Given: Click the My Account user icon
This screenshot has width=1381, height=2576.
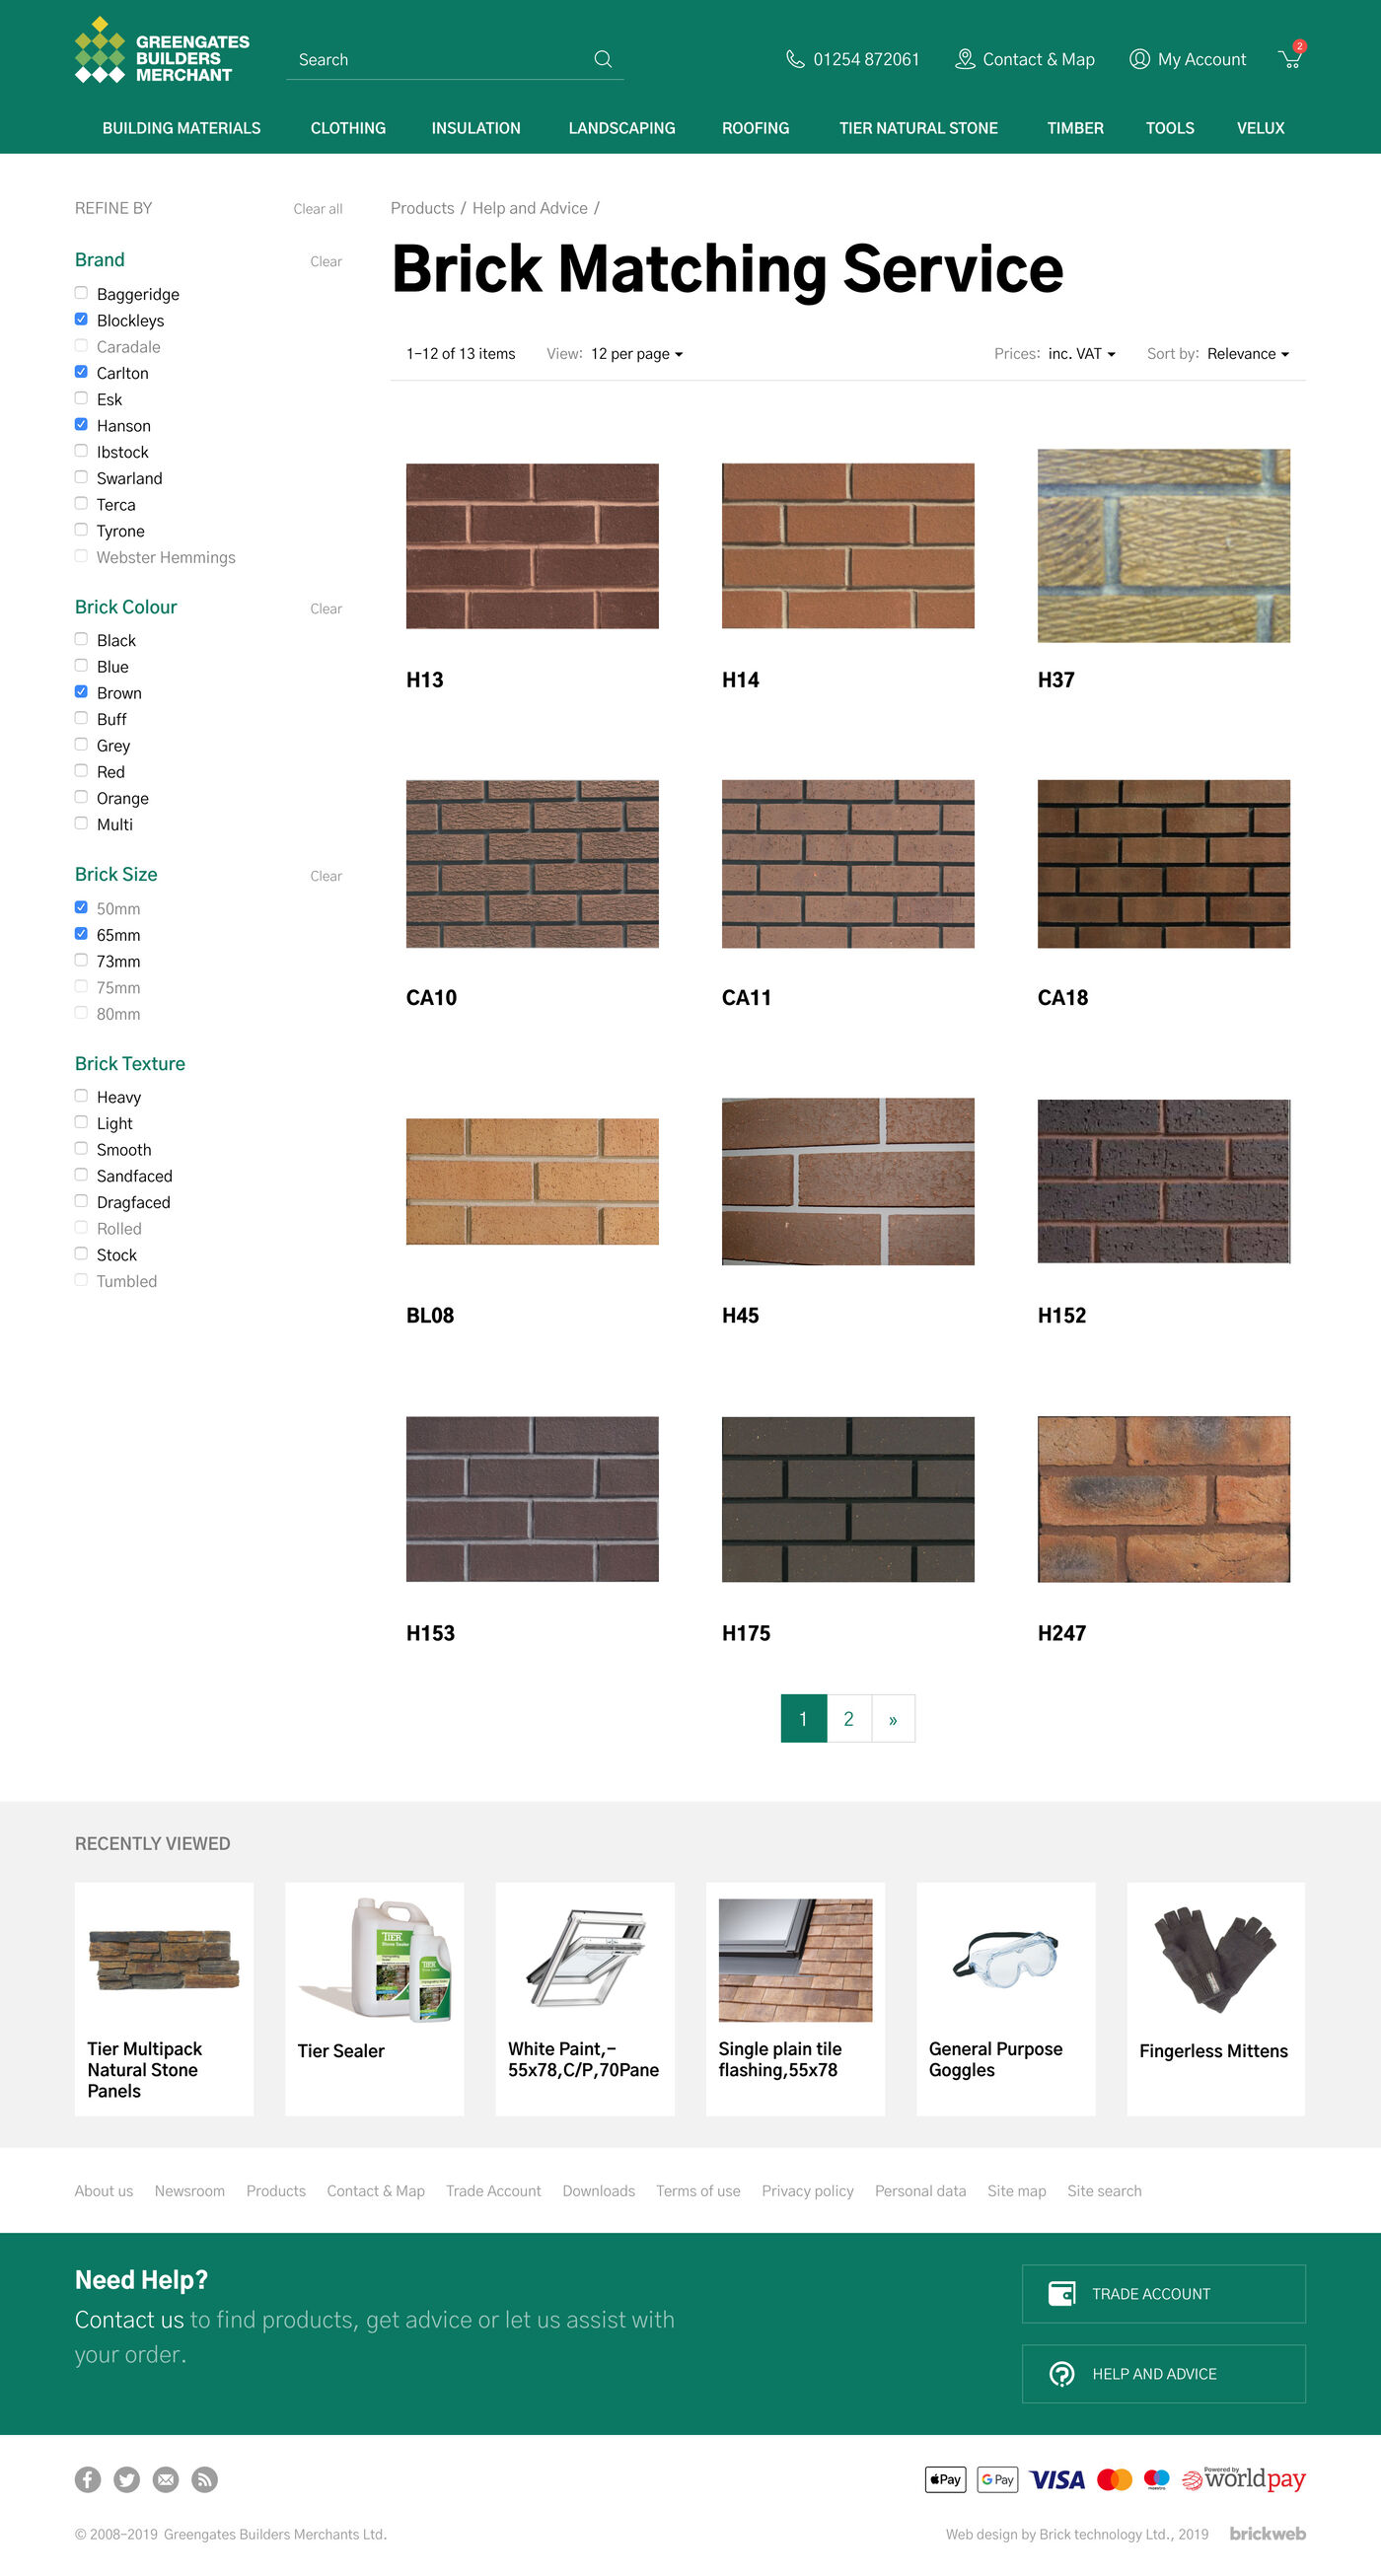Looking at the screenshot, I should click(1139, 59).
